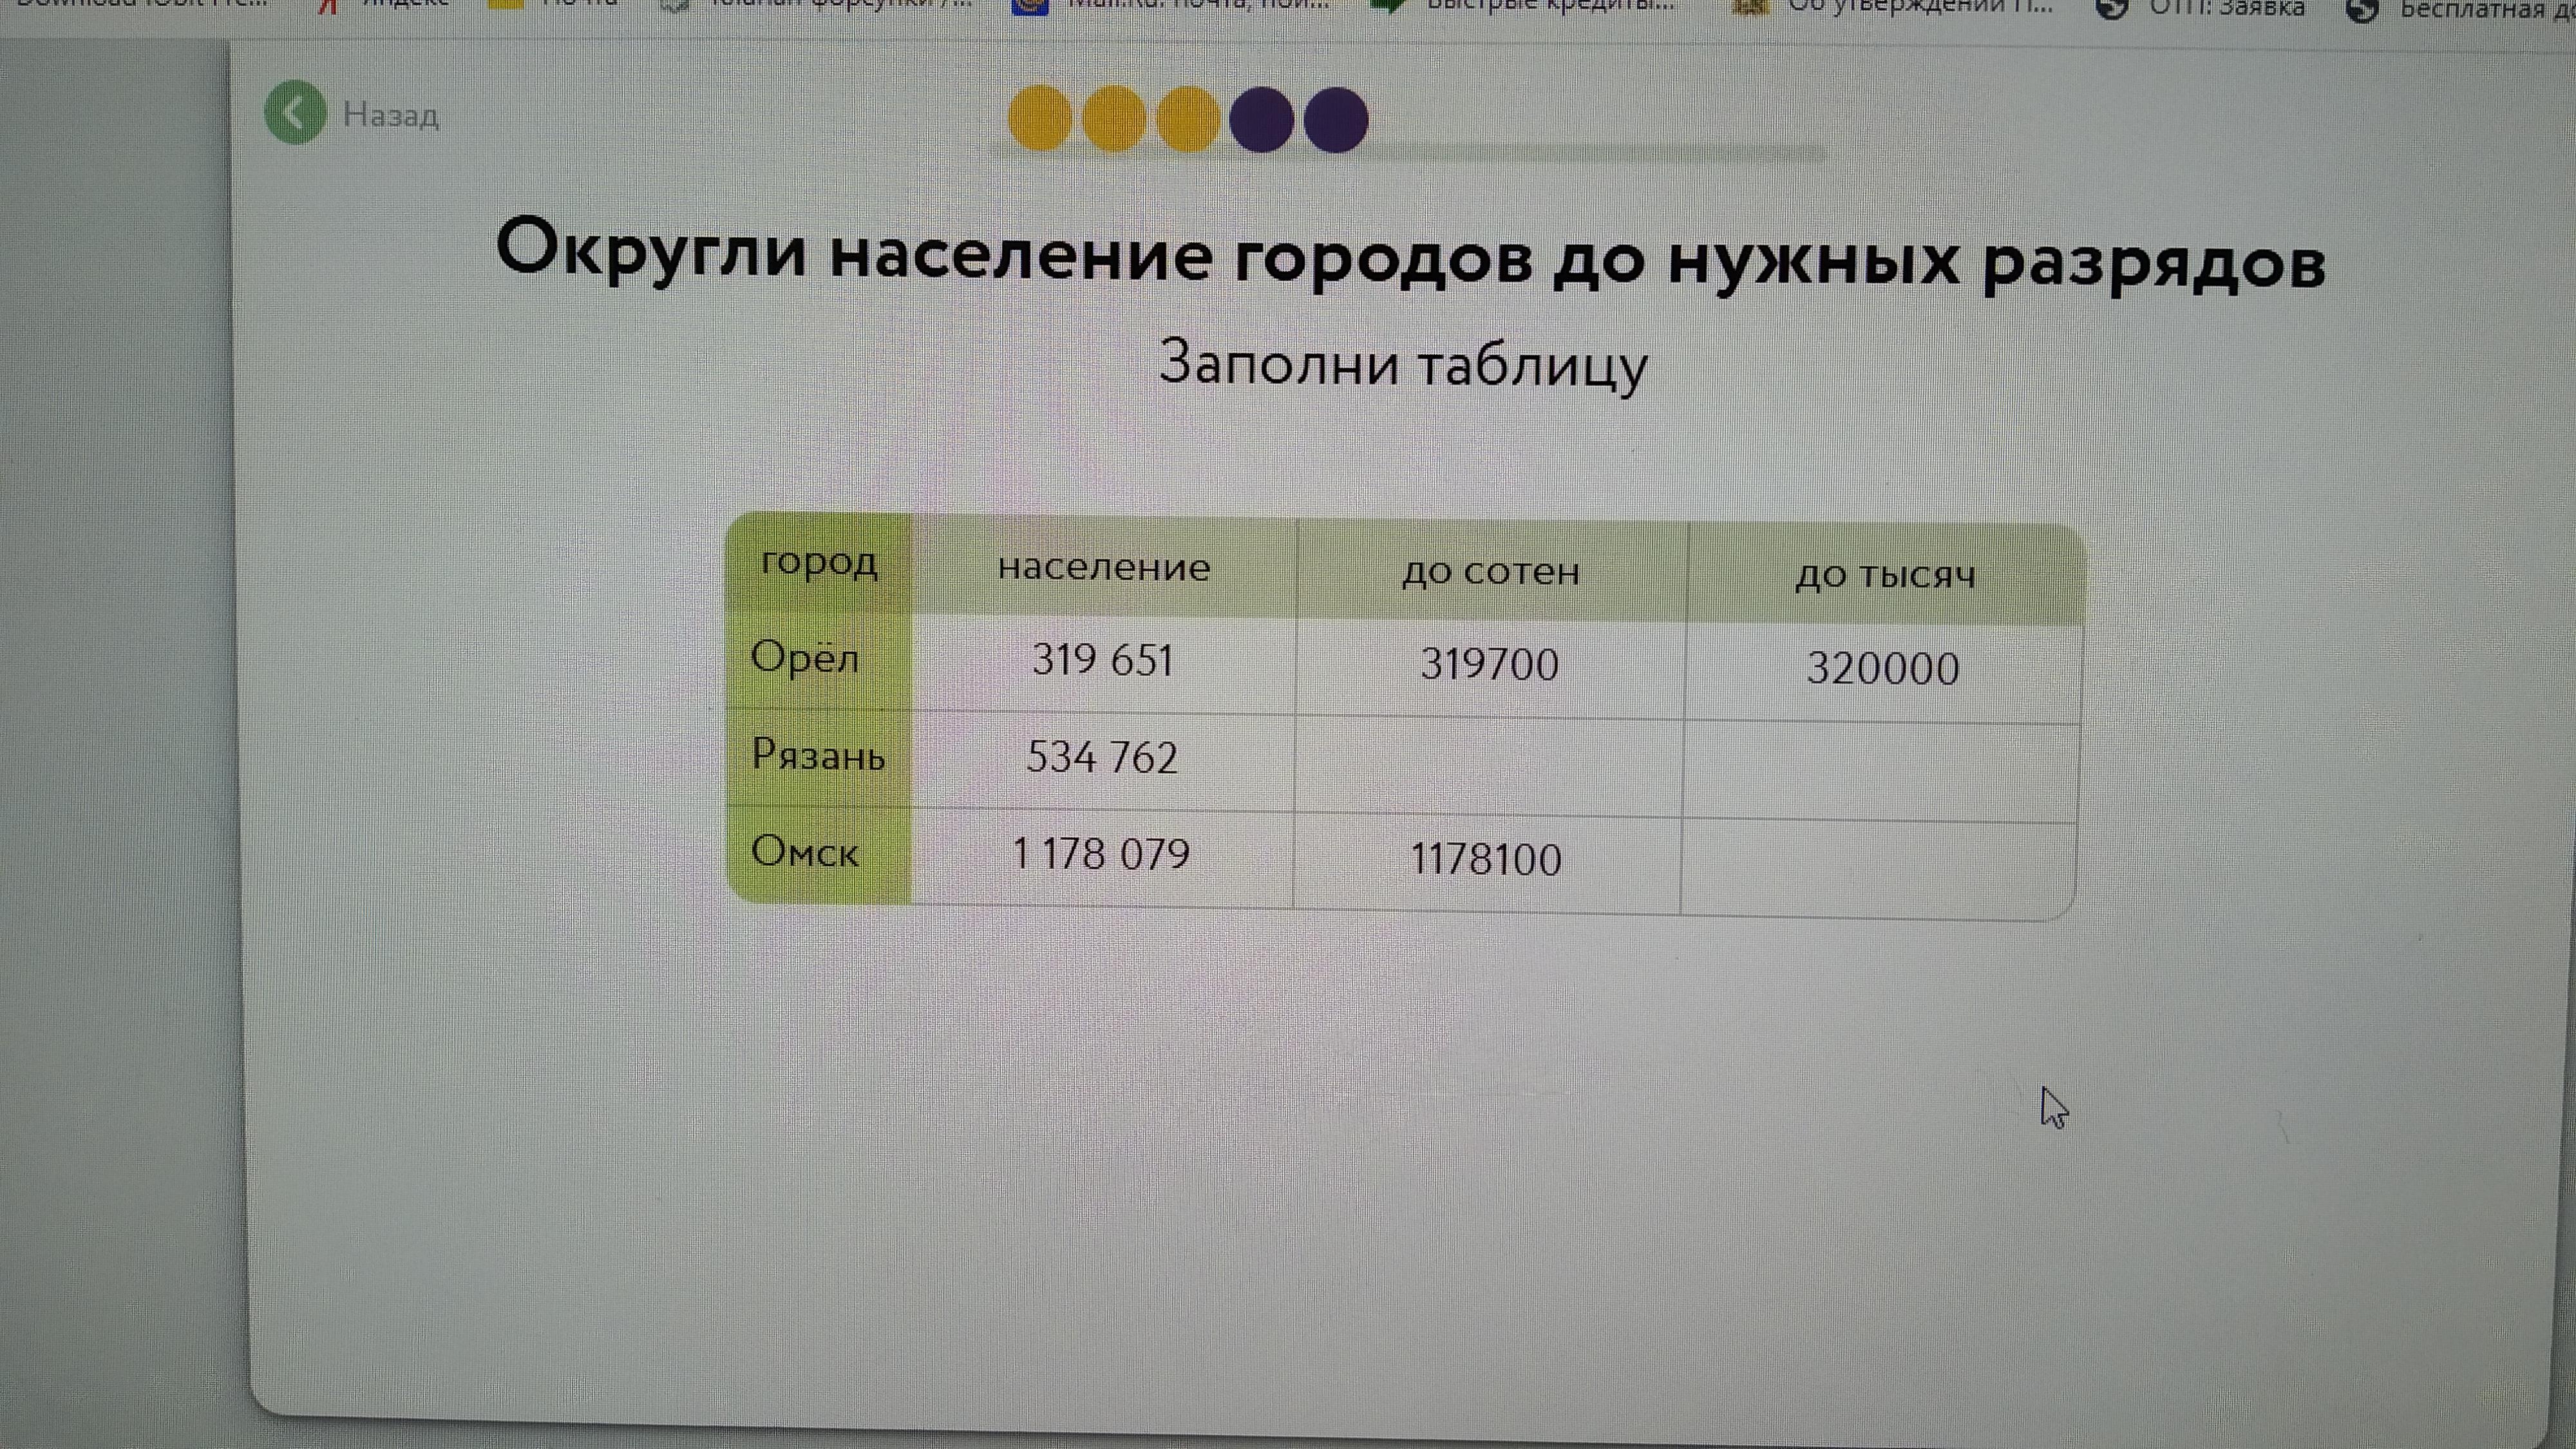This screenshot has width=2576, height=1449.
Task: Click empty Рязань 'до сотен' cell
Action: click(x=1489, y=765)
